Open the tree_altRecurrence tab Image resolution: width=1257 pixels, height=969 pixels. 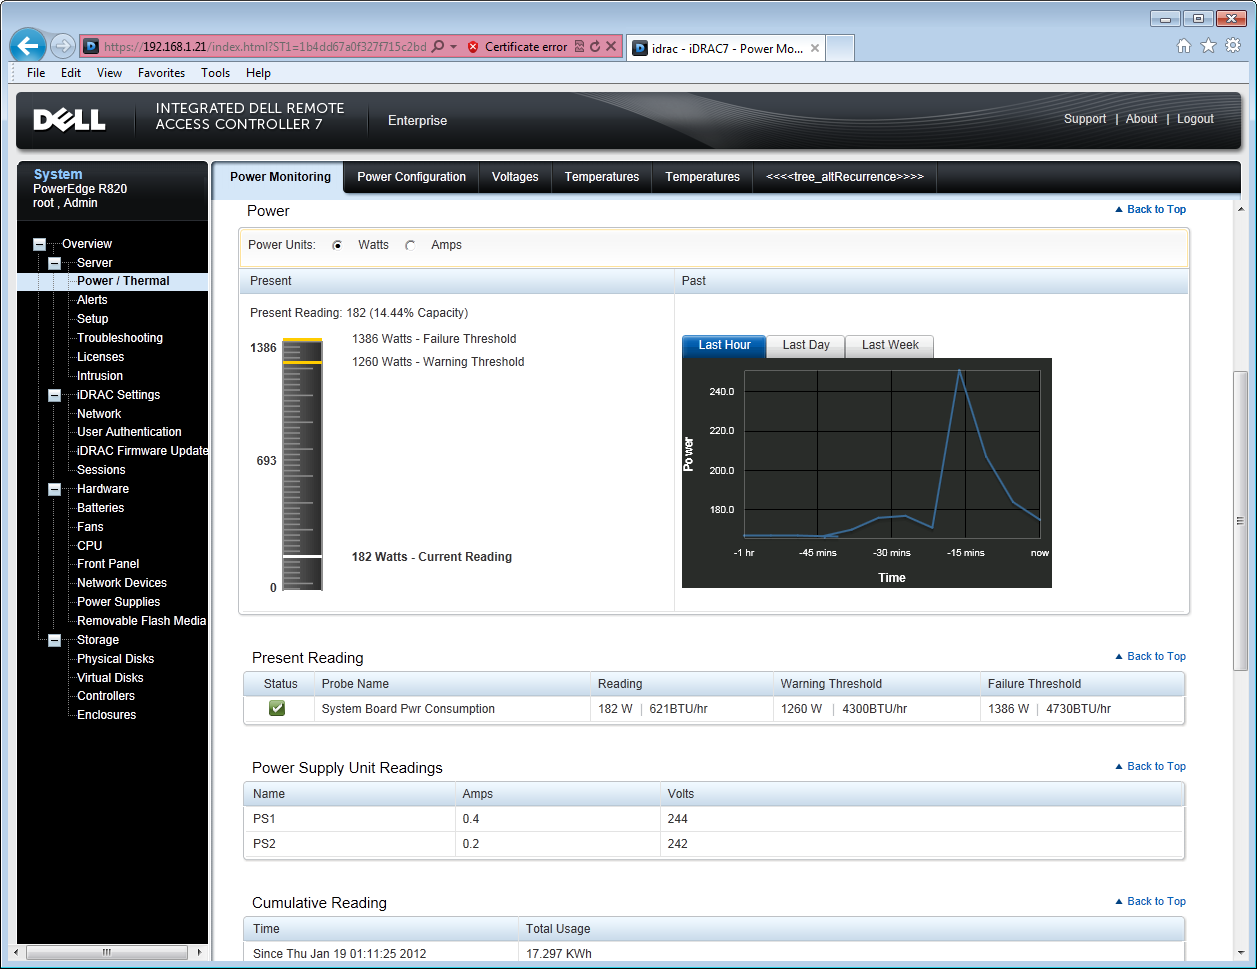tap(845, 177)
